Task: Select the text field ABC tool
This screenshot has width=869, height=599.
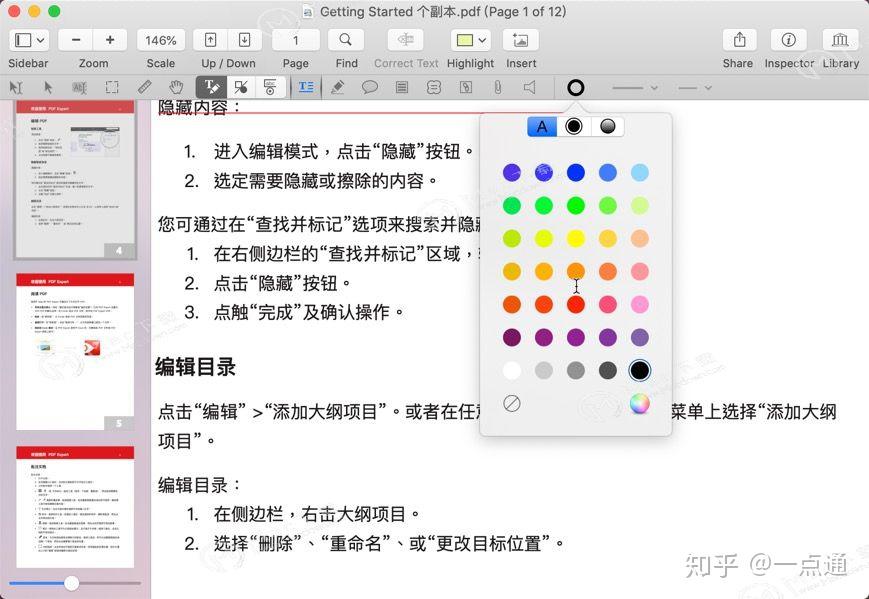Action: click(80, 88)
